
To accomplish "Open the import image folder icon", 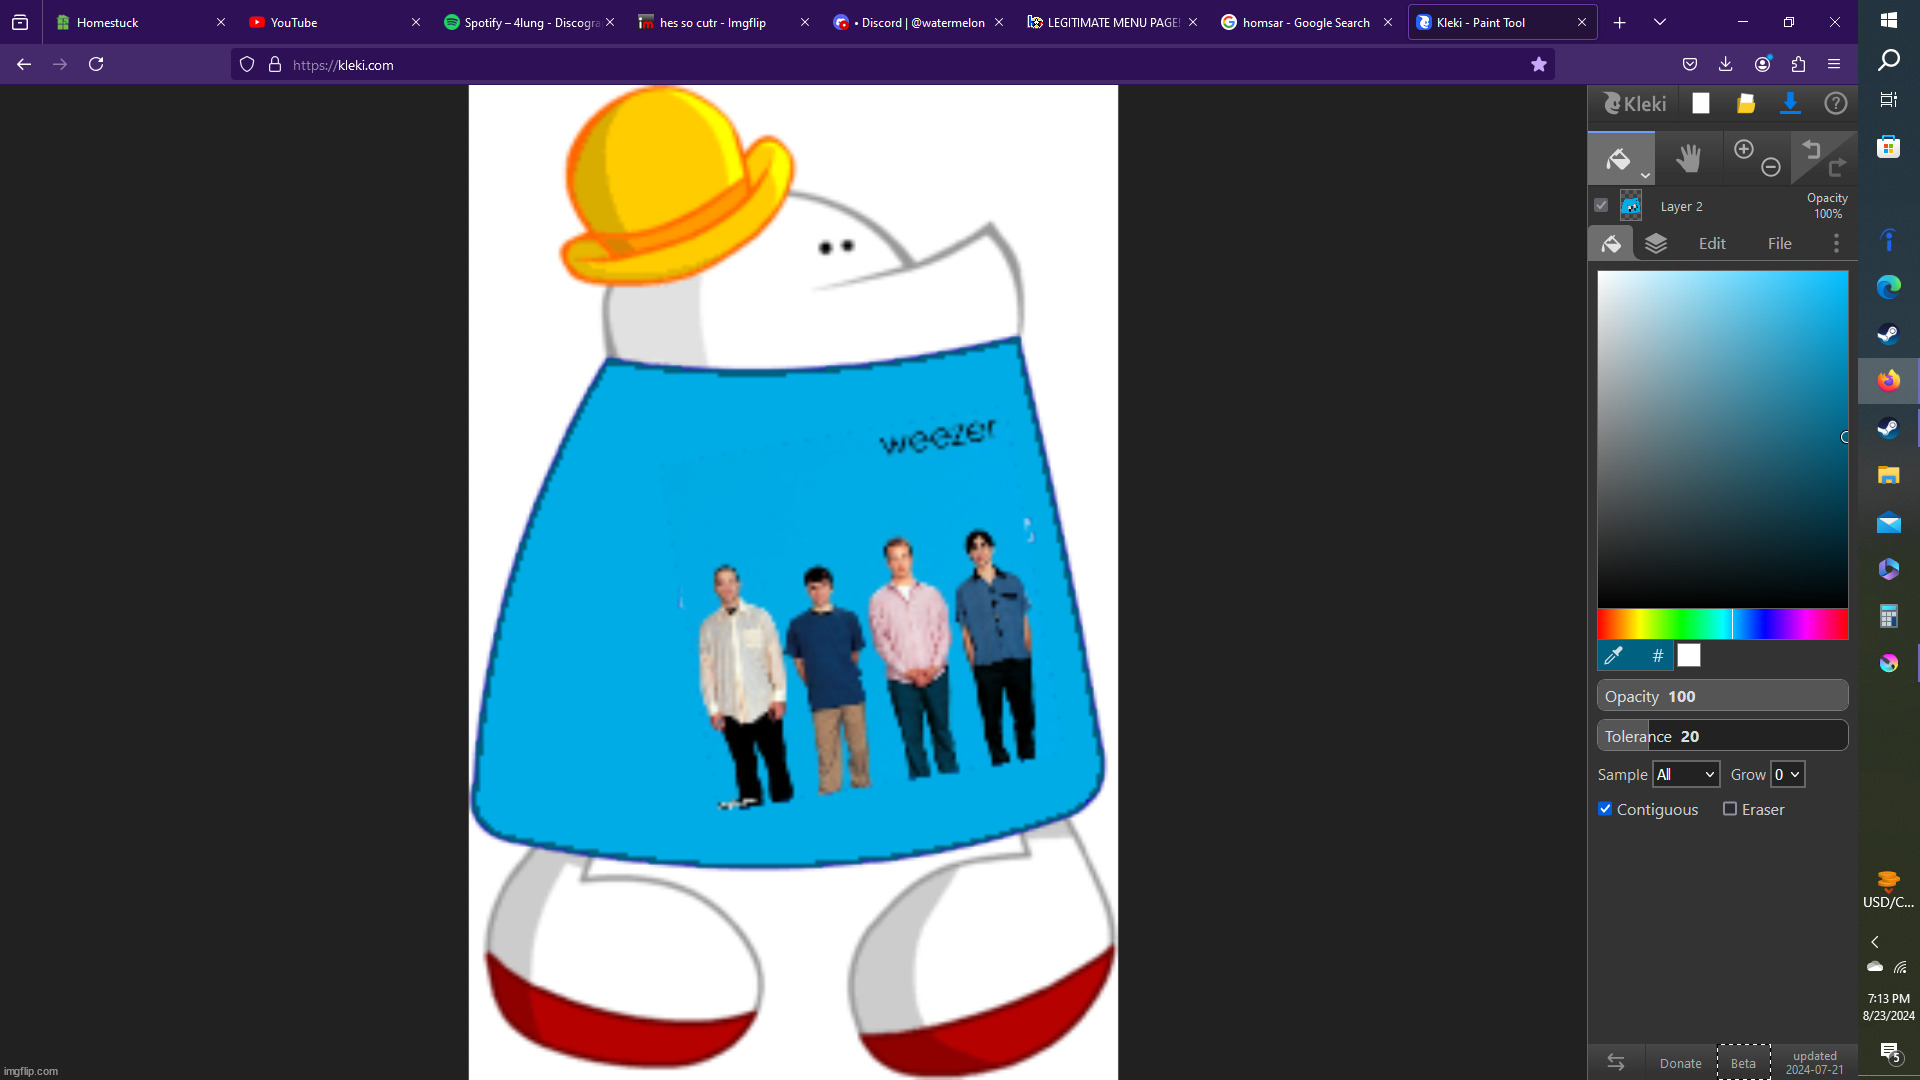I will (1746, 103).
